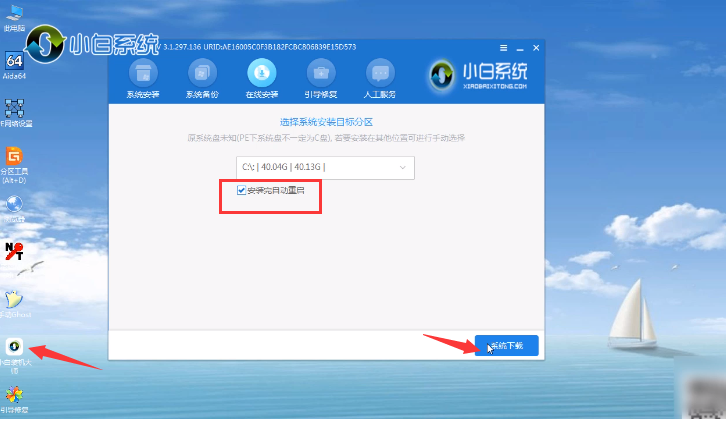This screenshot has height=421, width=726.
Task: Click the 系统下载 button
Action: (507, 346)
